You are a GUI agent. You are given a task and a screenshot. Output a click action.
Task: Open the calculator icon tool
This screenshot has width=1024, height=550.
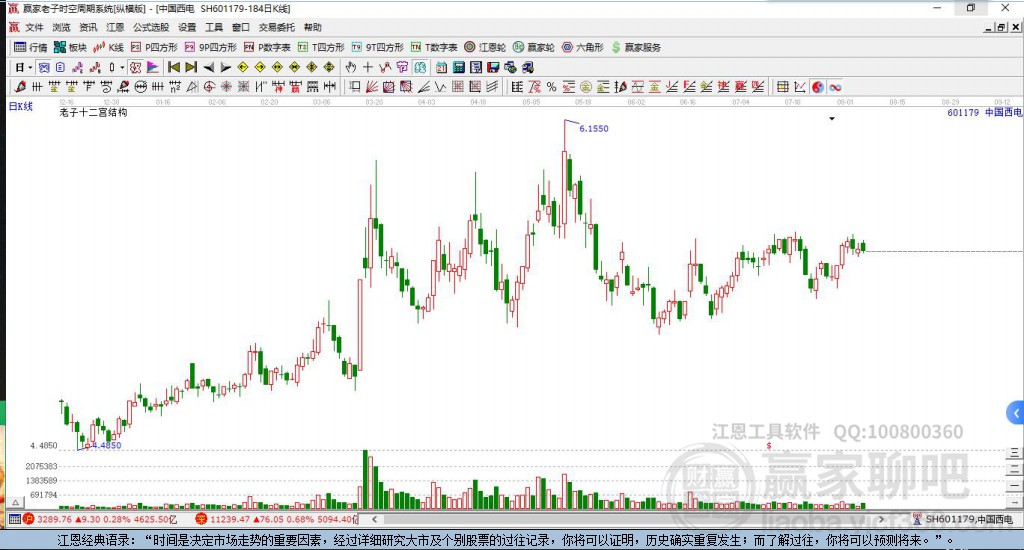458,67
